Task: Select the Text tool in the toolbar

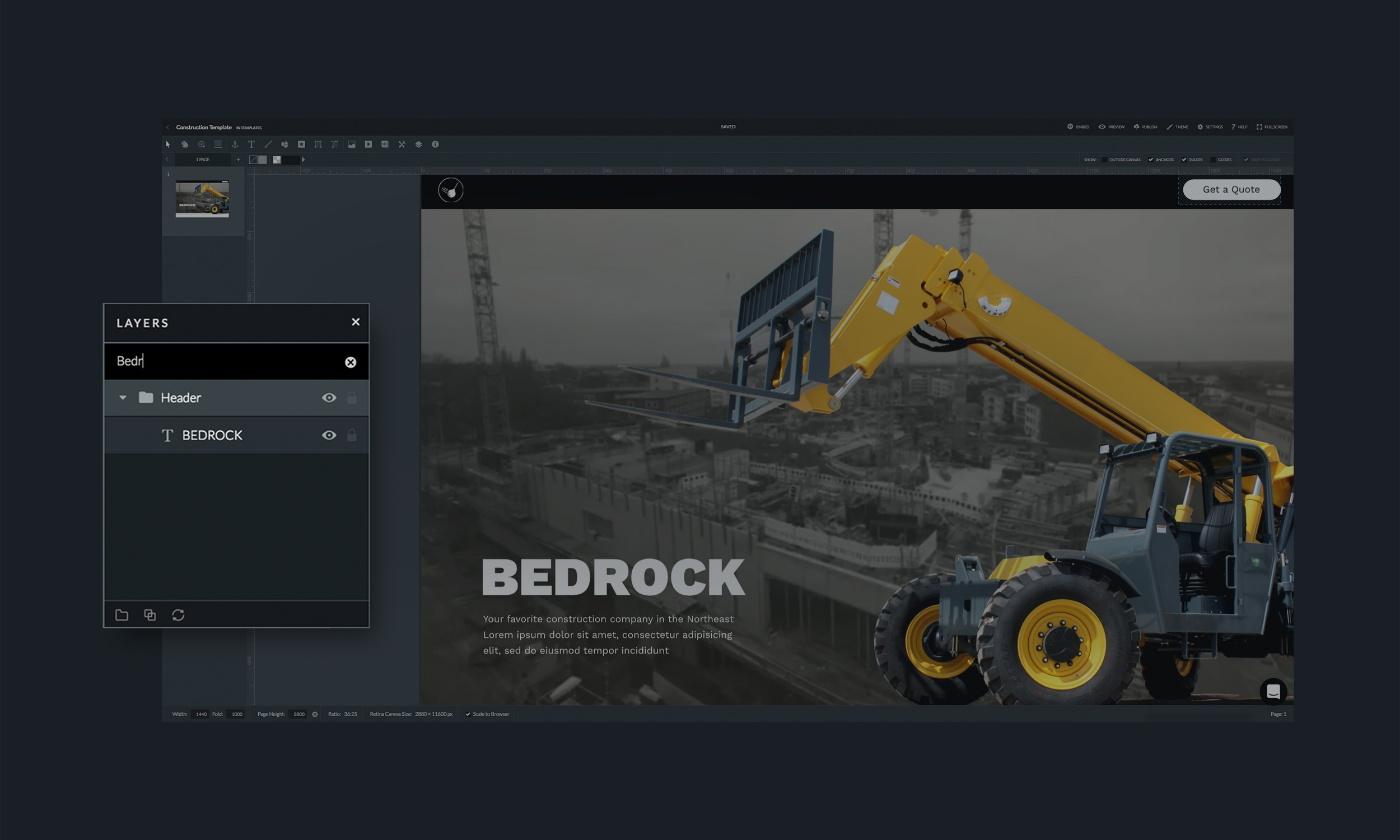Action: [x=251, y=144]
